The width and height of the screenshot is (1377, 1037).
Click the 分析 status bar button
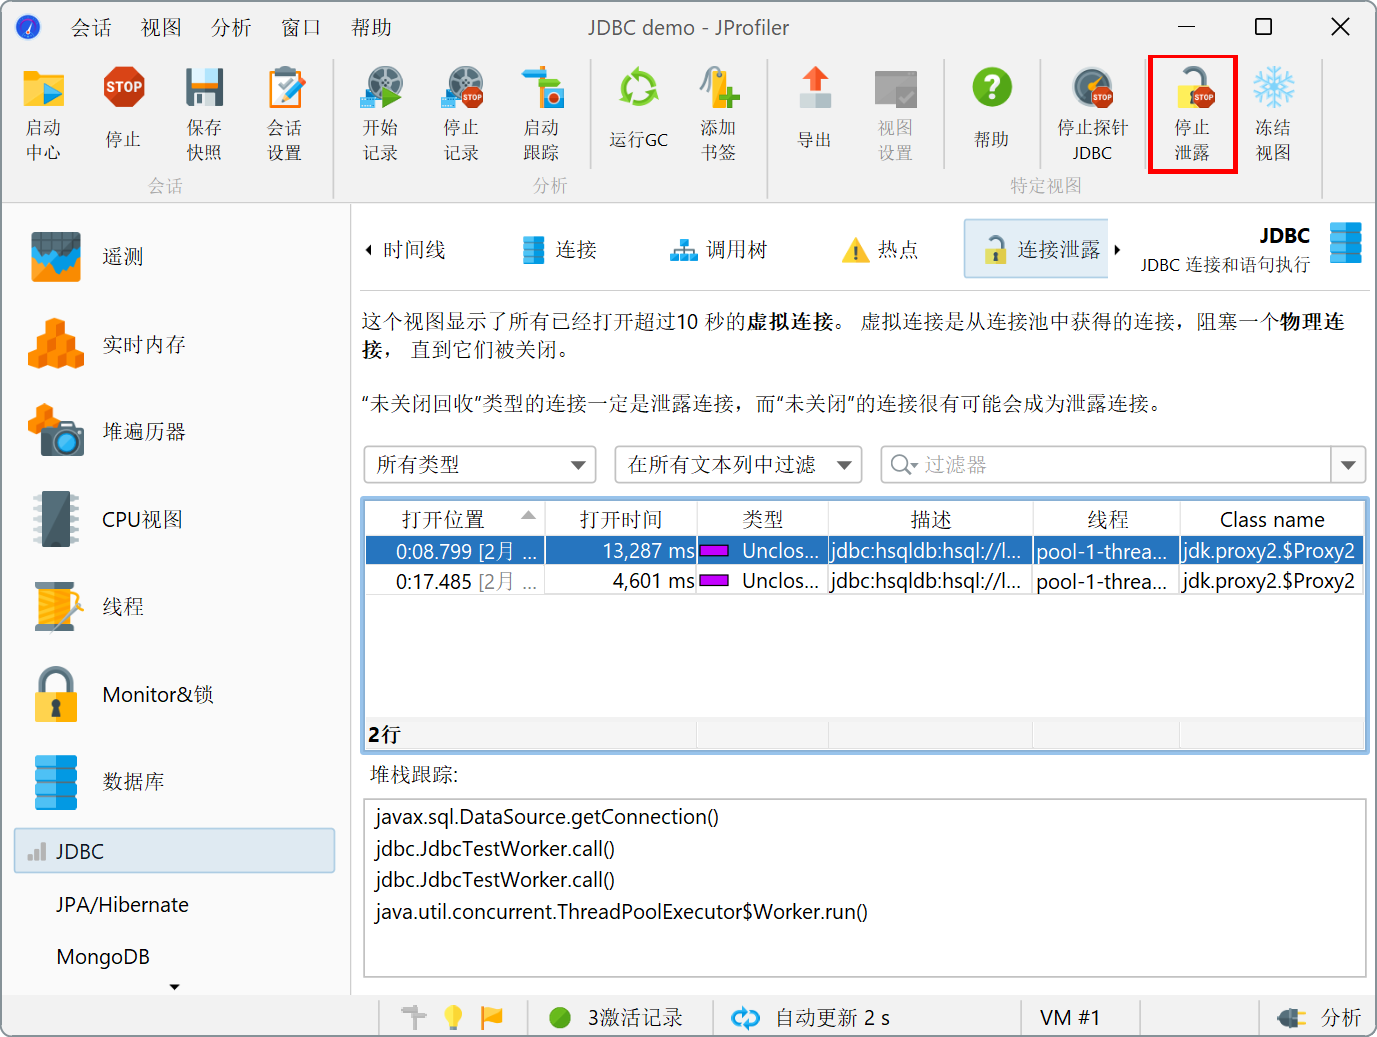[x=1320, y=1018]
